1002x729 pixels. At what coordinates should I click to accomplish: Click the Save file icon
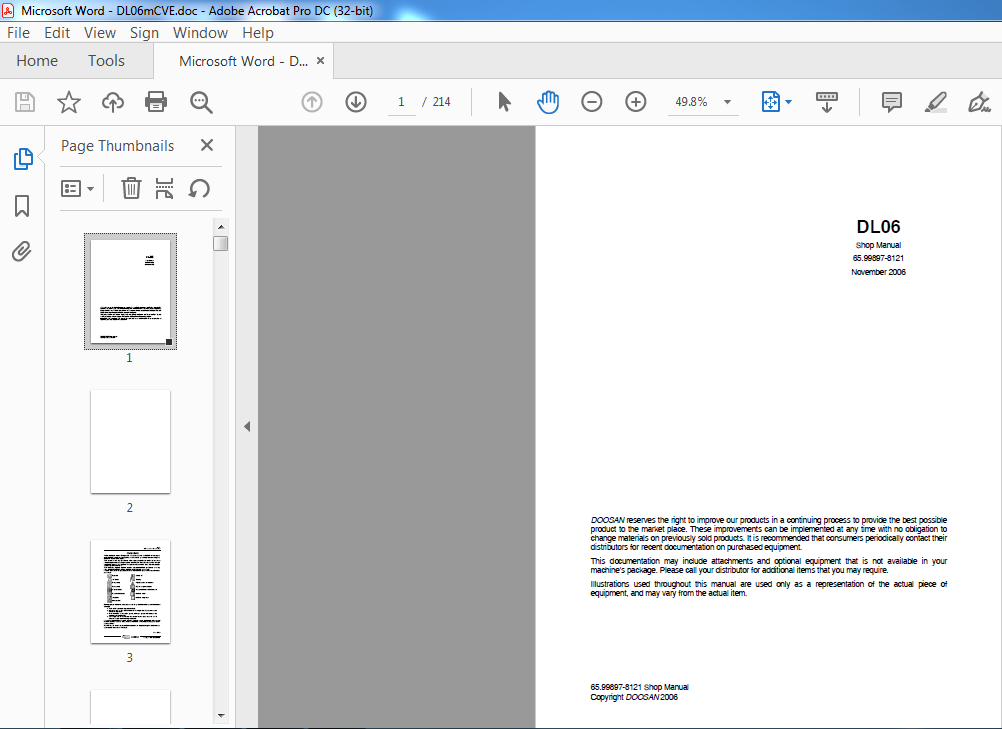coord(25,102)
